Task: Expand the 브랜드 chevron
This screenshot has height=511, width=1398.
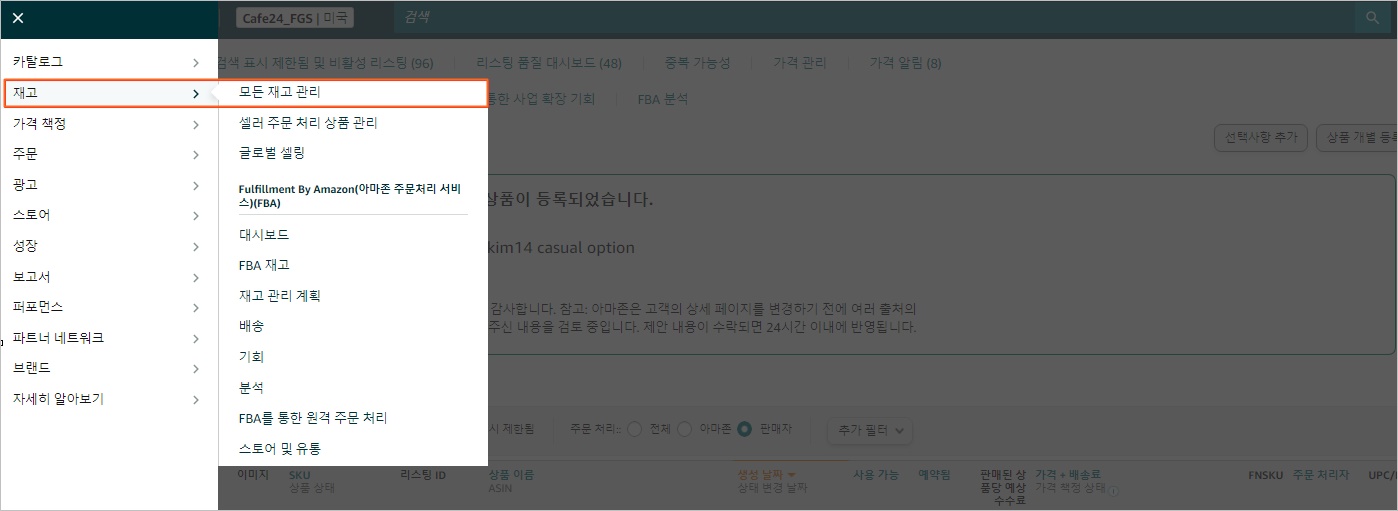Action: pos(195,369)
